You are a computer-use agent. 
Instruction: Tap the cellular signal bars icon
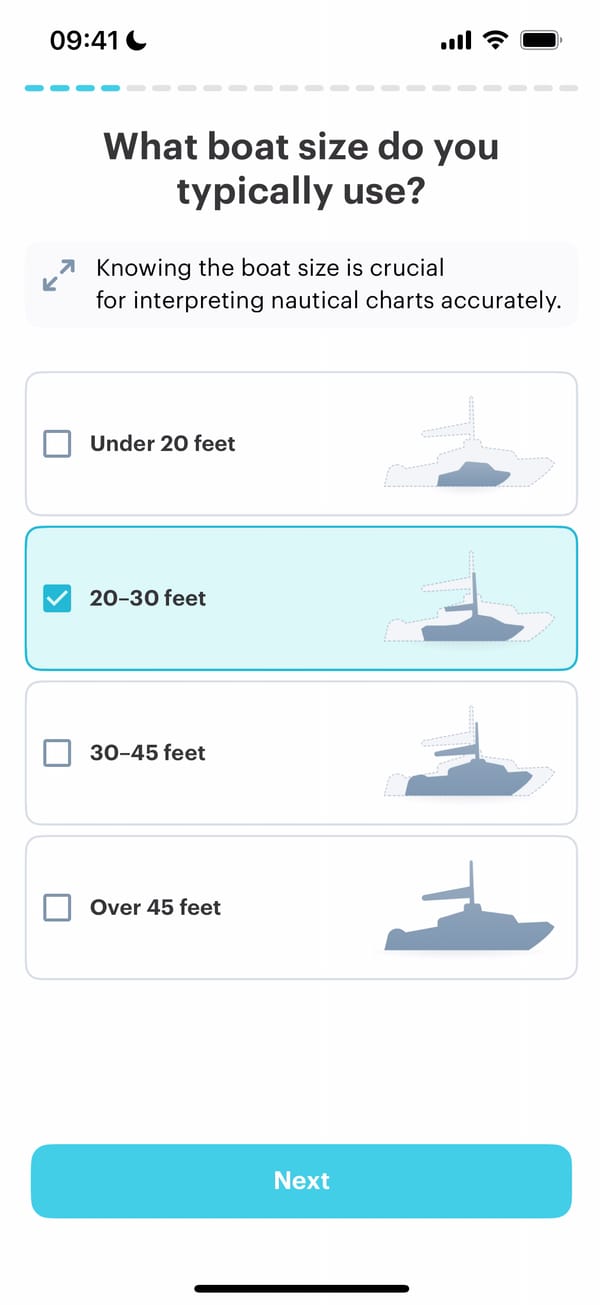point(455,41)
